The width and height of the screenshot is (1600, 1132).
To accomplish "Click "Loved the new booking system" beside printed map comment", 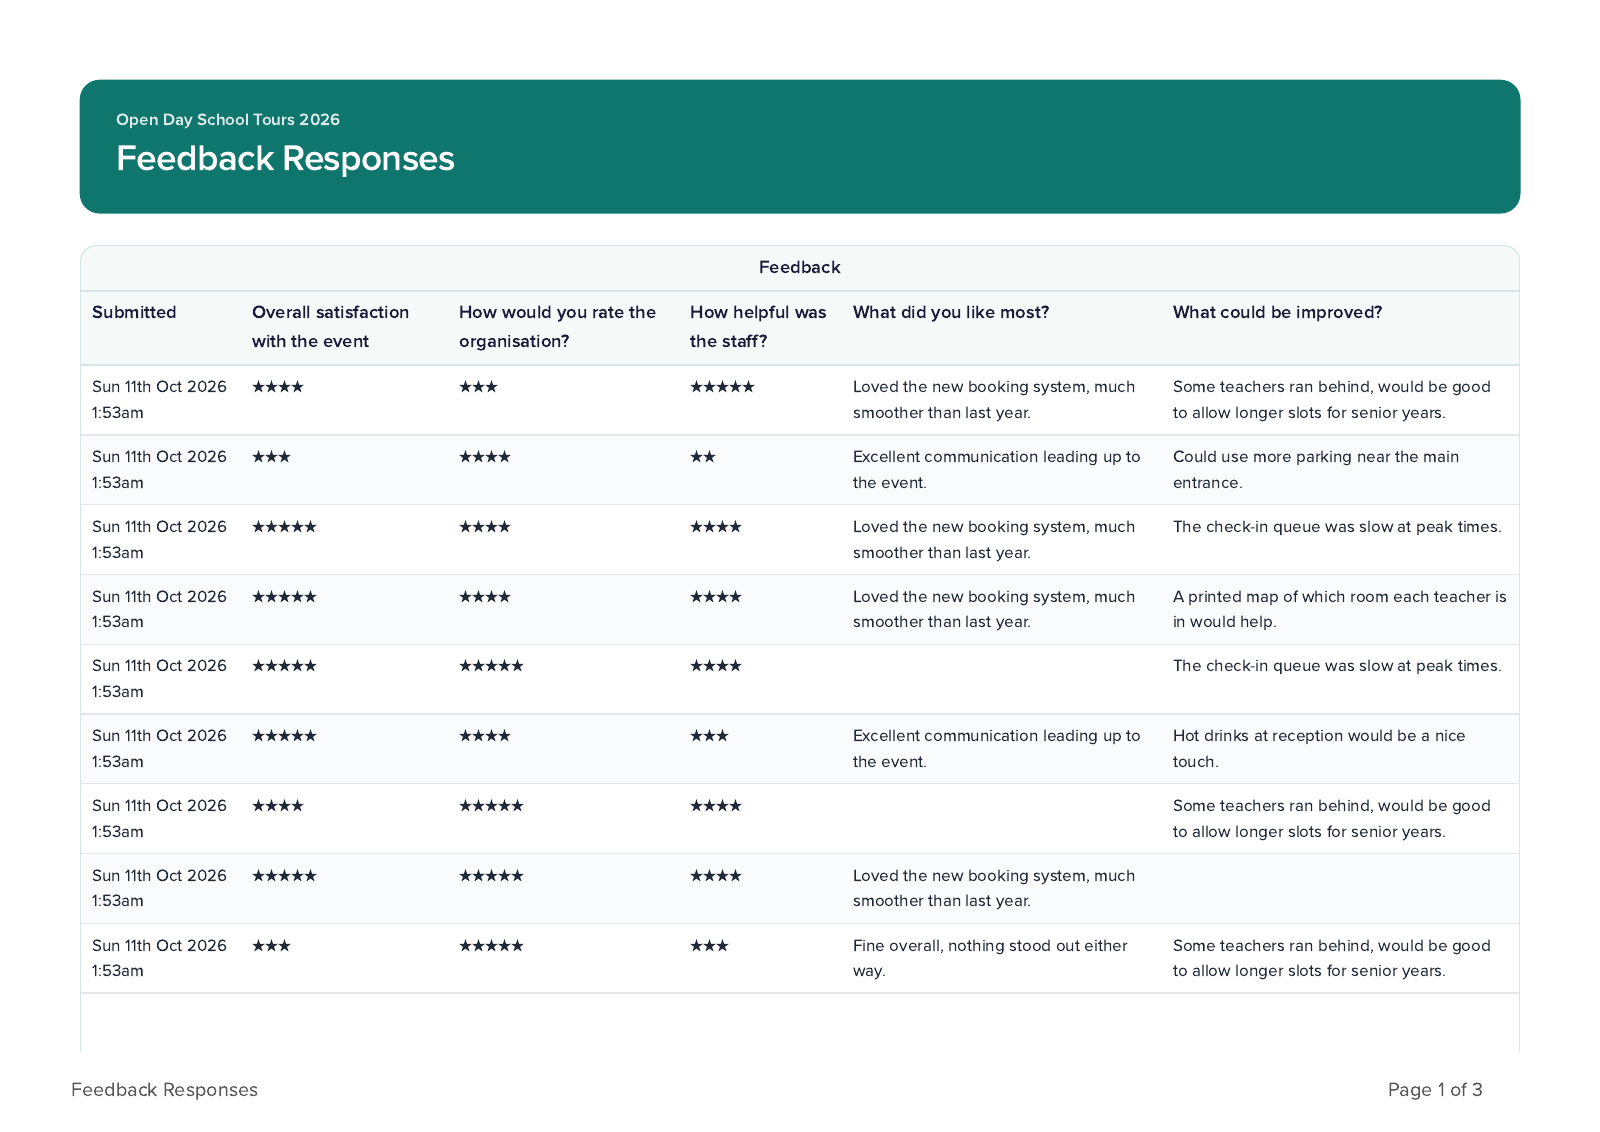I will 994,609.
